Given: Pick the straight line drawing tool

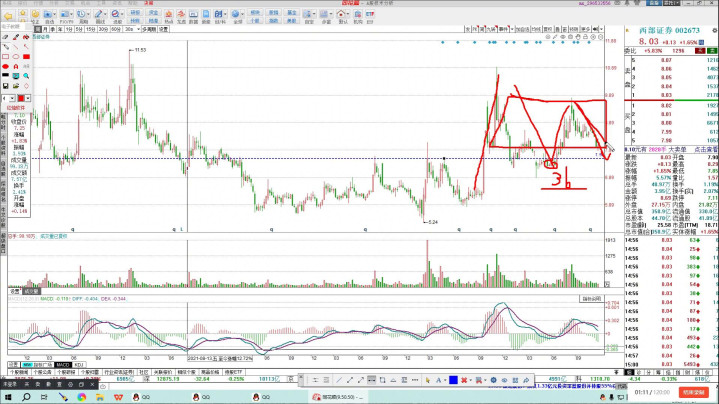Looking at the screenshot, I should 16,47.
